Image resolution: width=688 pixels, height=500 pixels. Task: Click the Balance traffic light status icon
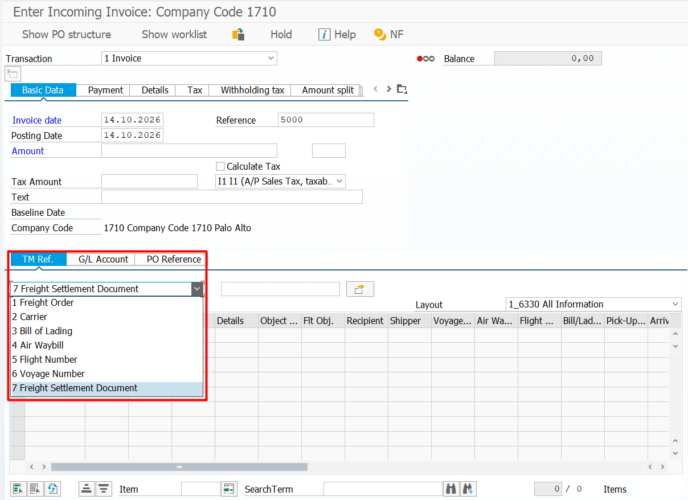[426, 59]
